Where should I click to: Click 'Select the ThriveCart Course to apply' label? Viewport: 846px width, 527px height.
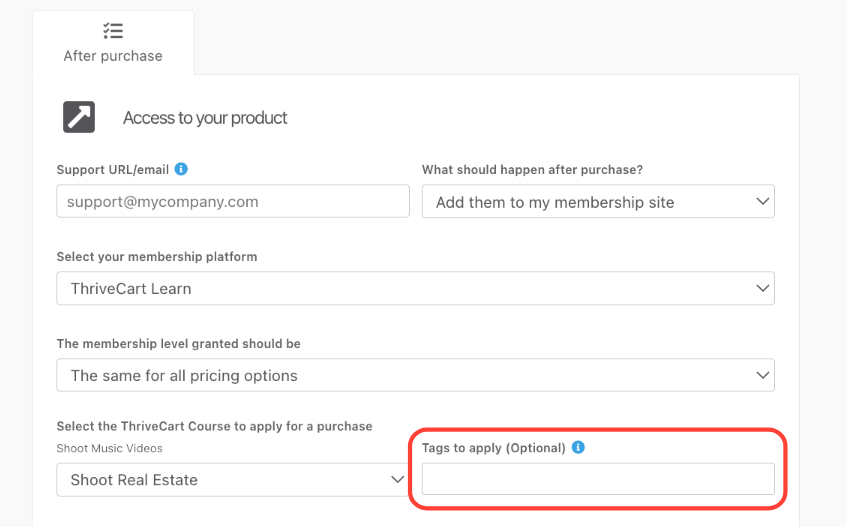(214, 426)
